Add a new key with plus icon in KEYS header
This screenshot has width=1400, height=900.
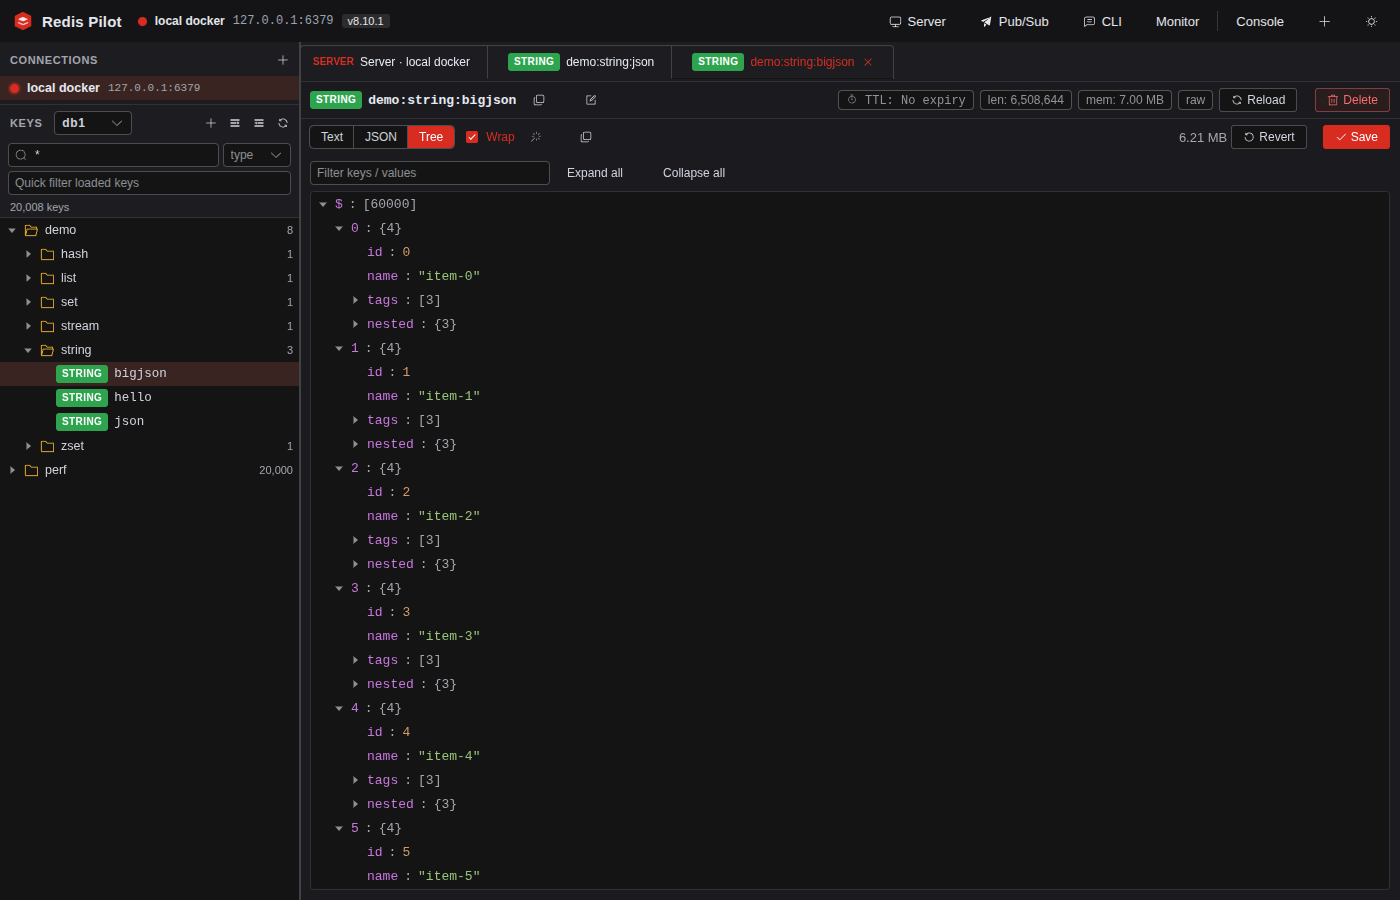tap(211, 123)
